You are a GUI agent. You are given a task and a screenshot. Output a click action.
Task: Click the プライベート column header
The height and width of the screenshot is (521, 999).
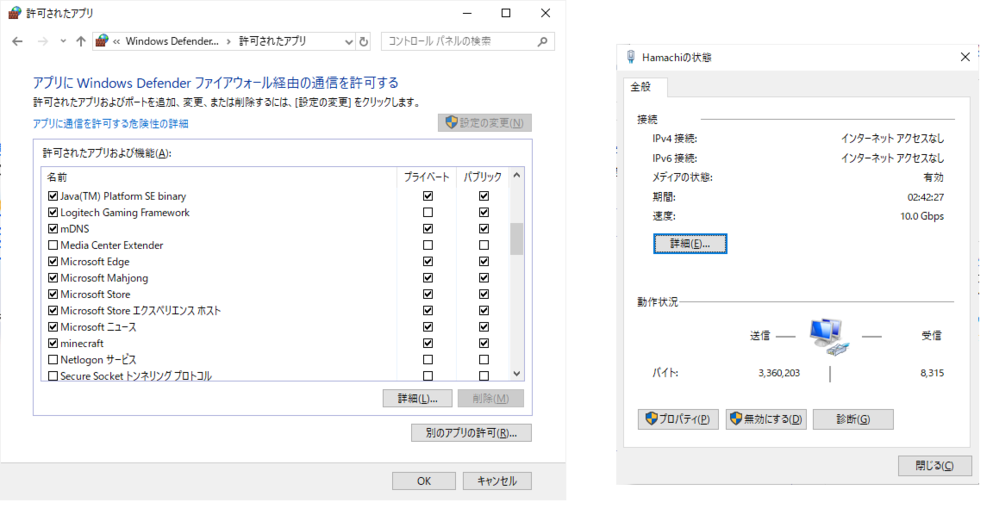(x=426, y=177)
